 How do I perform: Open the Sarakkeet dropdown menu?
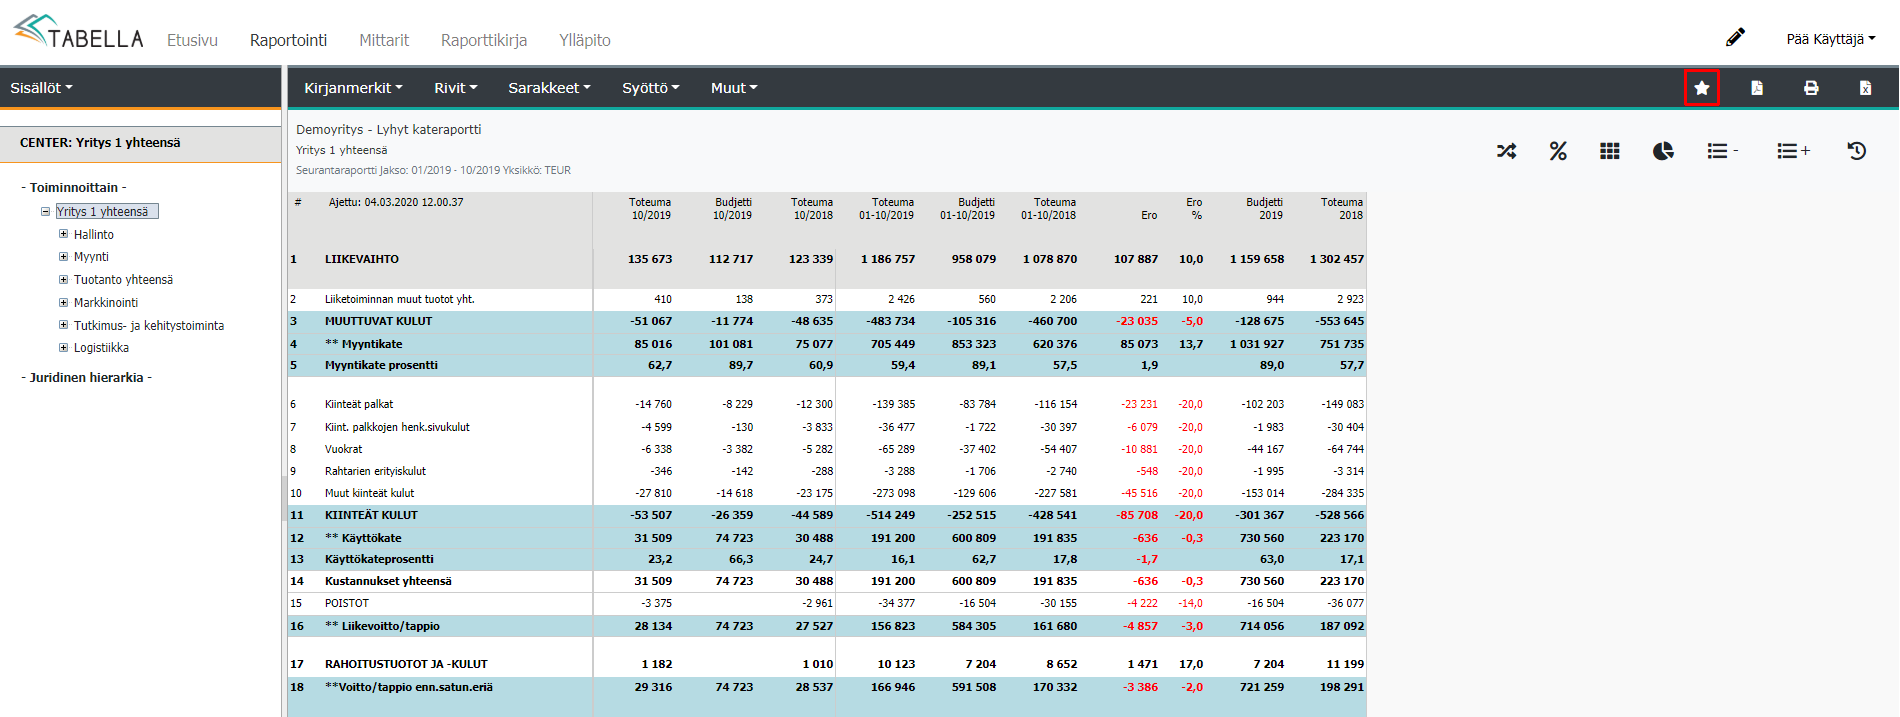click(x=549, y=88)
